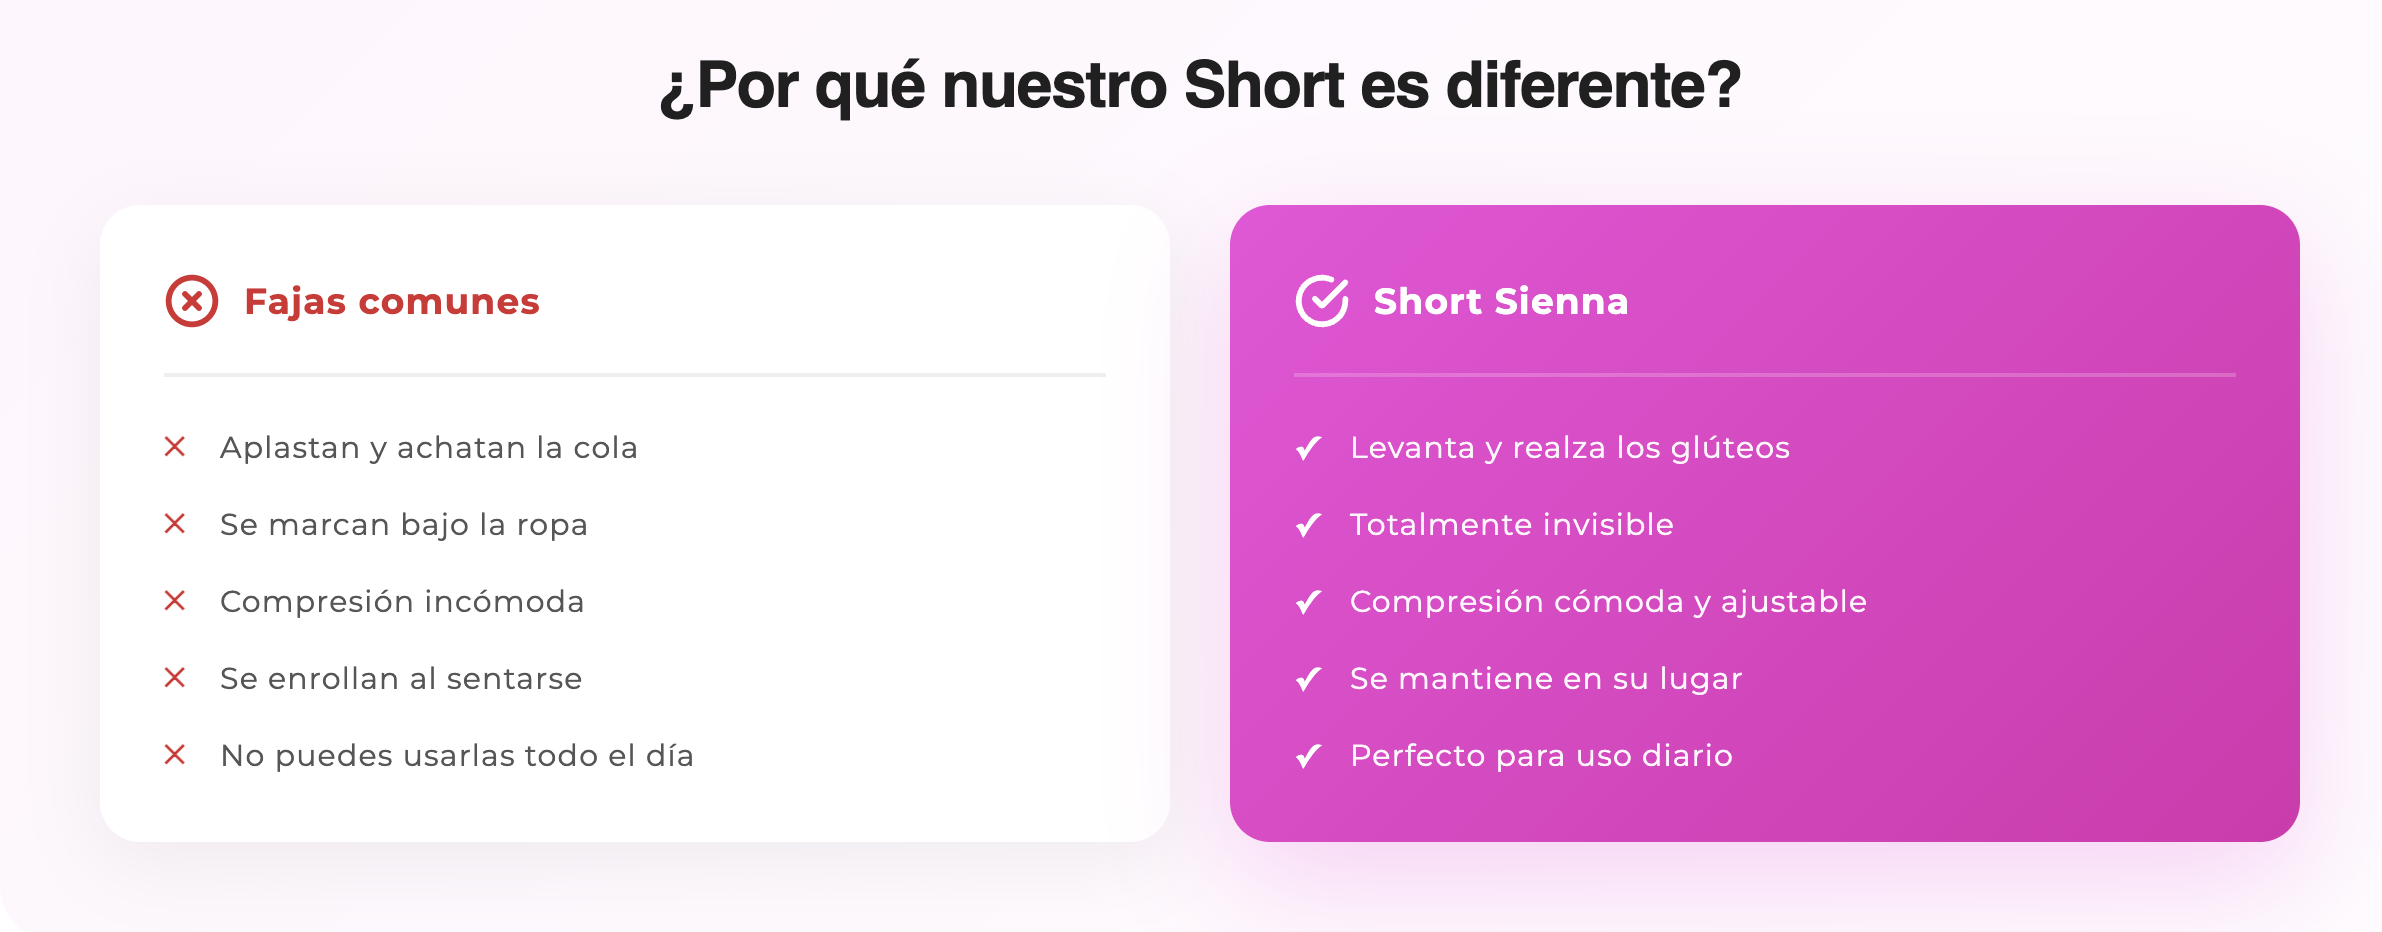This screenshot has width=2382, height=932.
Task: Click the text Totalmente invisible
Action: pos(1511,525)
